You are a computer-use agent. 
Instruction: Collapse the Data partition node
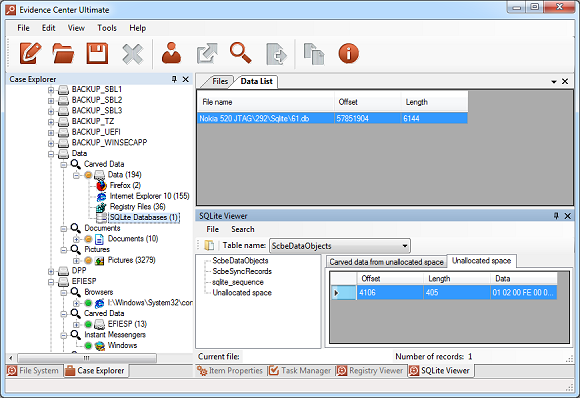[x=51, y=154]
